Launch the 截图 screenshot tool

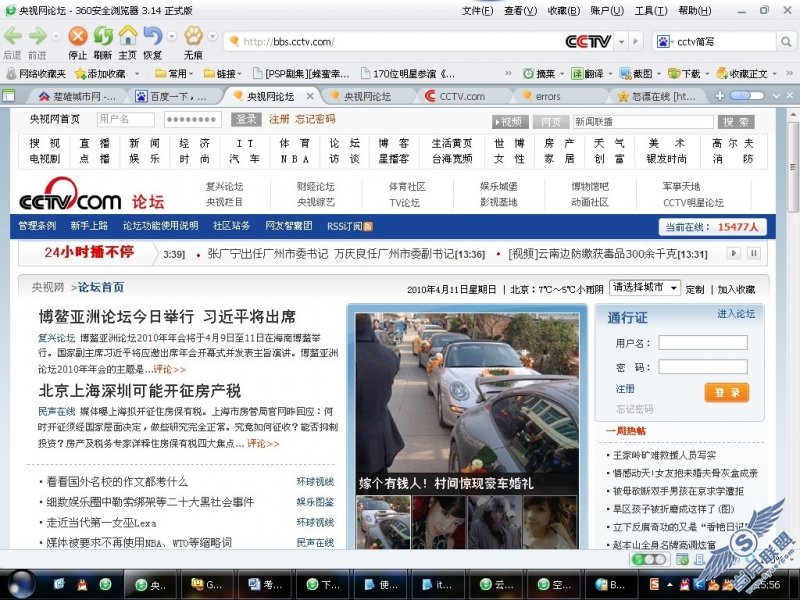coord(636,74)
